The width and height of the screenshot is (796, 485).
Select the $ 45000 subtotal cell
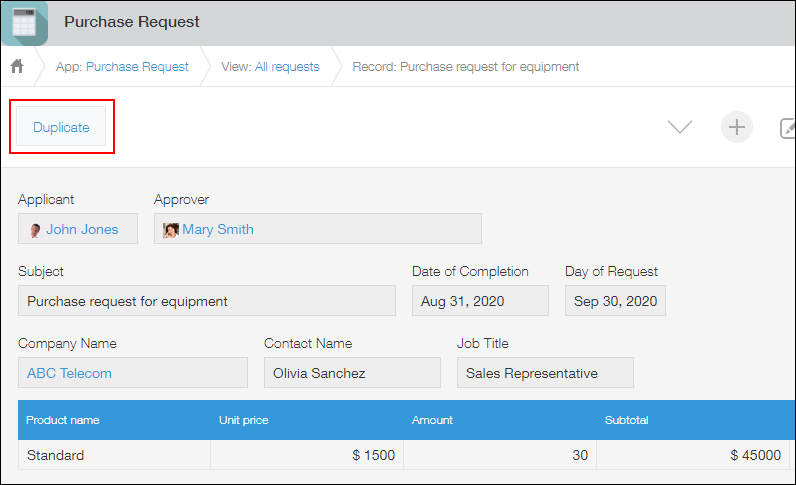click(755, 455)
